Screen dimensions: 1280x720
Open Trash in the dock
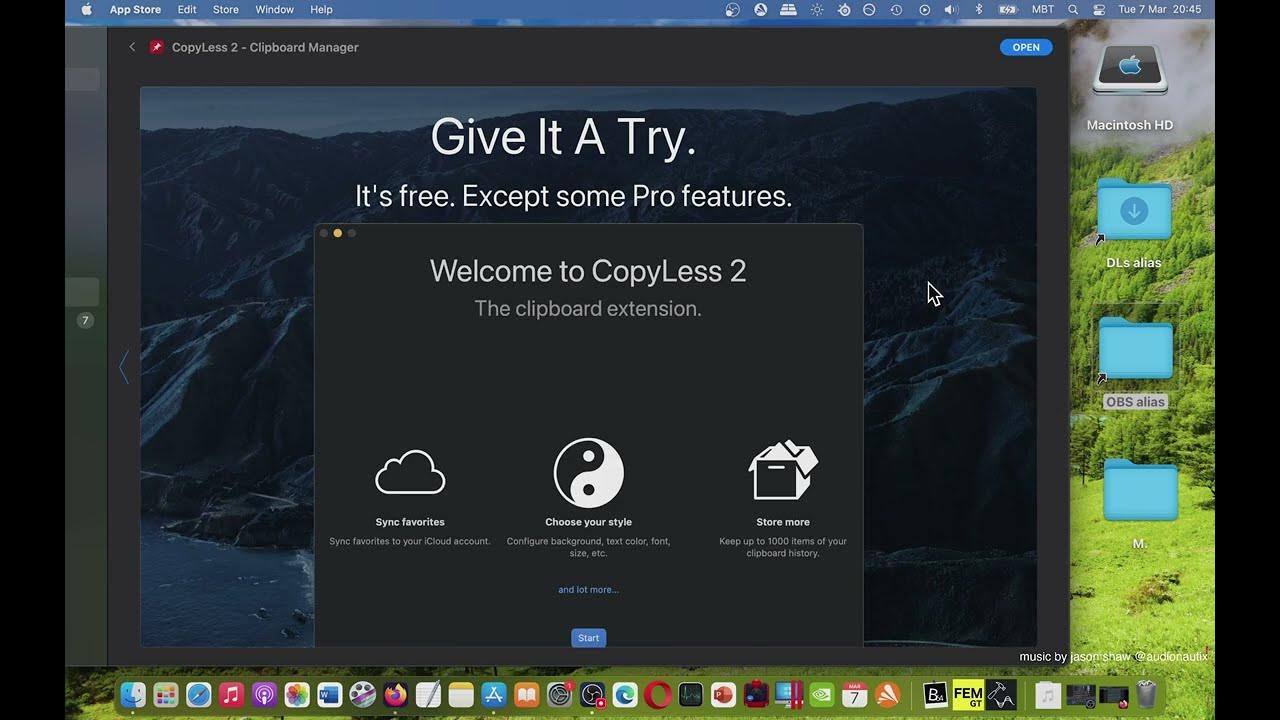[x=1146, y=694]
